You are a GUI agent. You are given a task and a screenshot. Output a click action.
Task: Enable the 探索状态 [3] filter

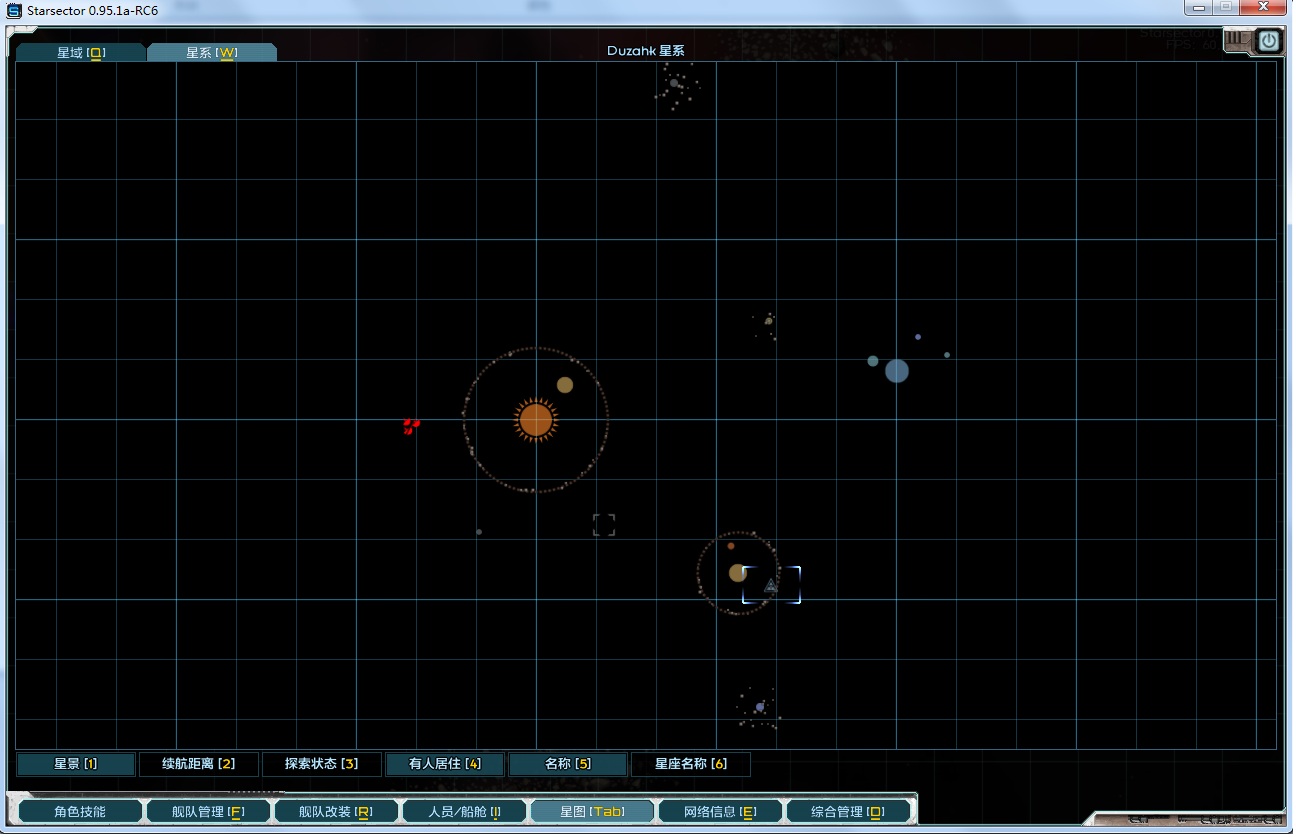coord(322,764)
